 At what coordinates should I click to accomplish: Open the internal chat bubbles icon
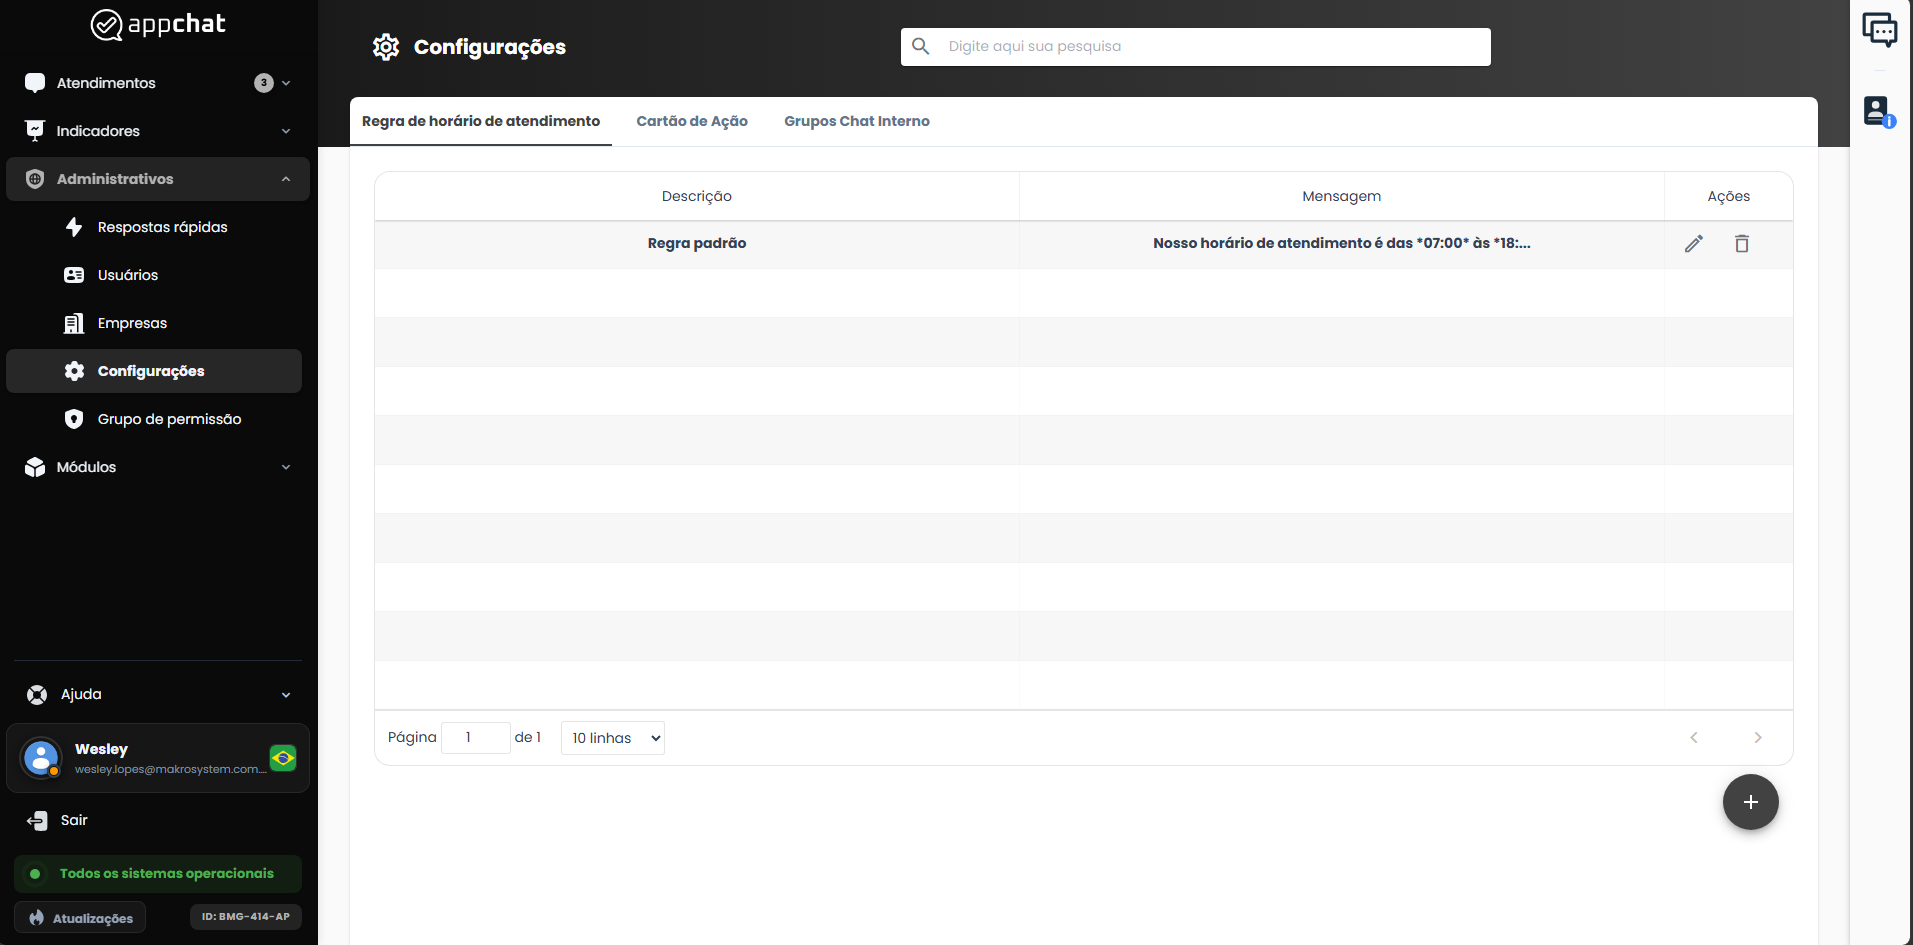tap(1880, 30)
